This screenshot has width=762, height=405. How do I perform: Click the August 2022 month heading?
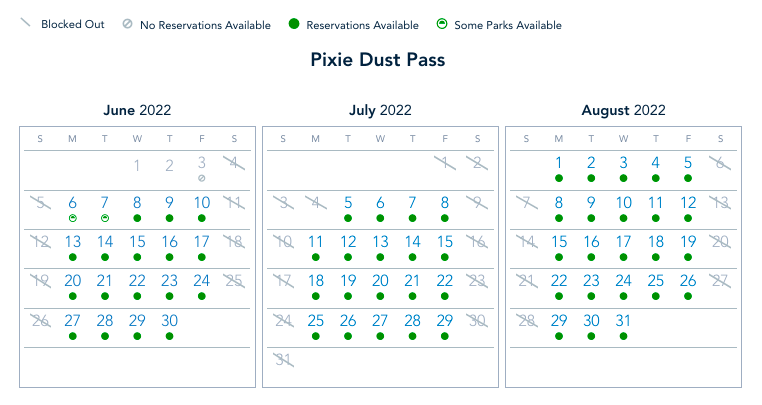tap(623, 110)
